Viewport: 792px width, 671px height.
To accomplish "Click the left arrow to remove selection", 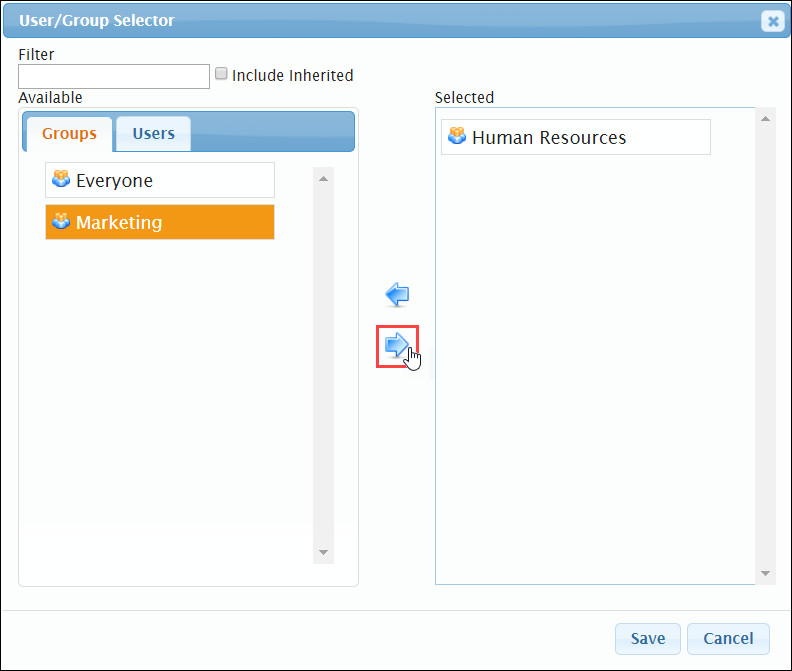I will (397, 295).
